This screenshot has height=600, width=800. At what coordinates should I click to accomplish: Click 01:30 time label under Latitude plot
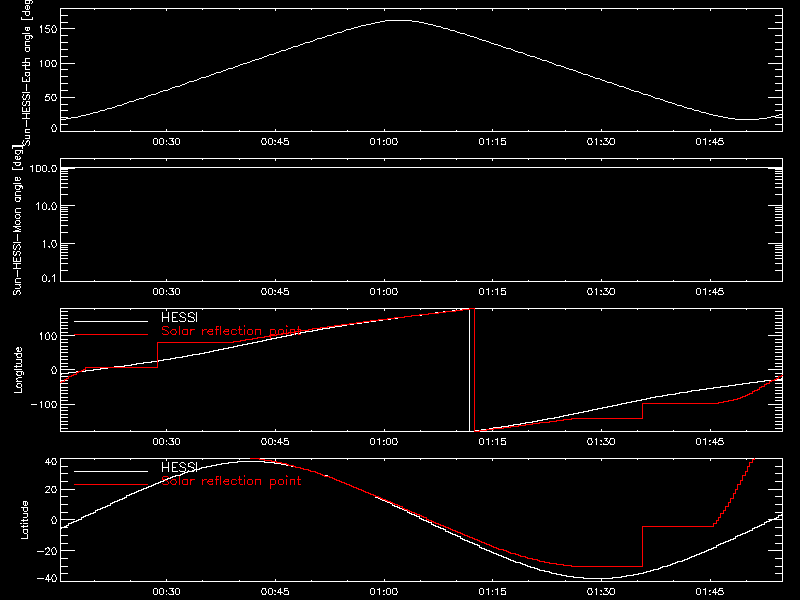tap(601, 591)
